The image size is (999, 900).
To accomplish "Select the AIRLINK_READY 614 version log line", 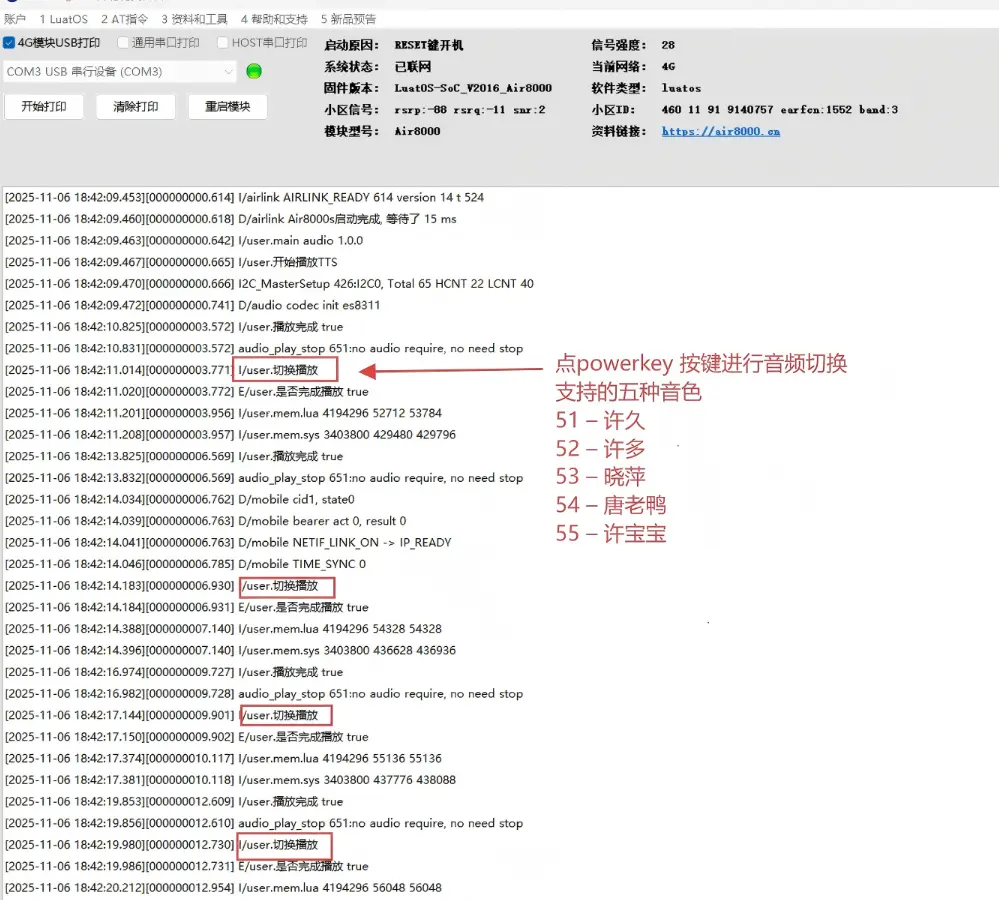I will [x=245, y=197].
